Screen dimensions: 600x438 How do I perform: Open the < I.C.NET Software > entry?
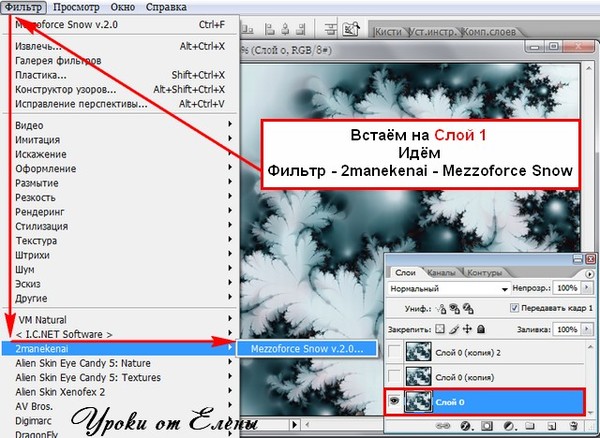121,334
